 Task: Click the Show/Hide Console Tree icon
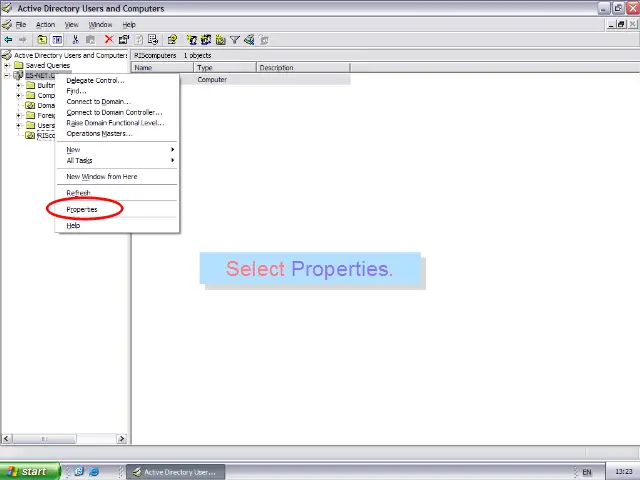click(57, 40)
